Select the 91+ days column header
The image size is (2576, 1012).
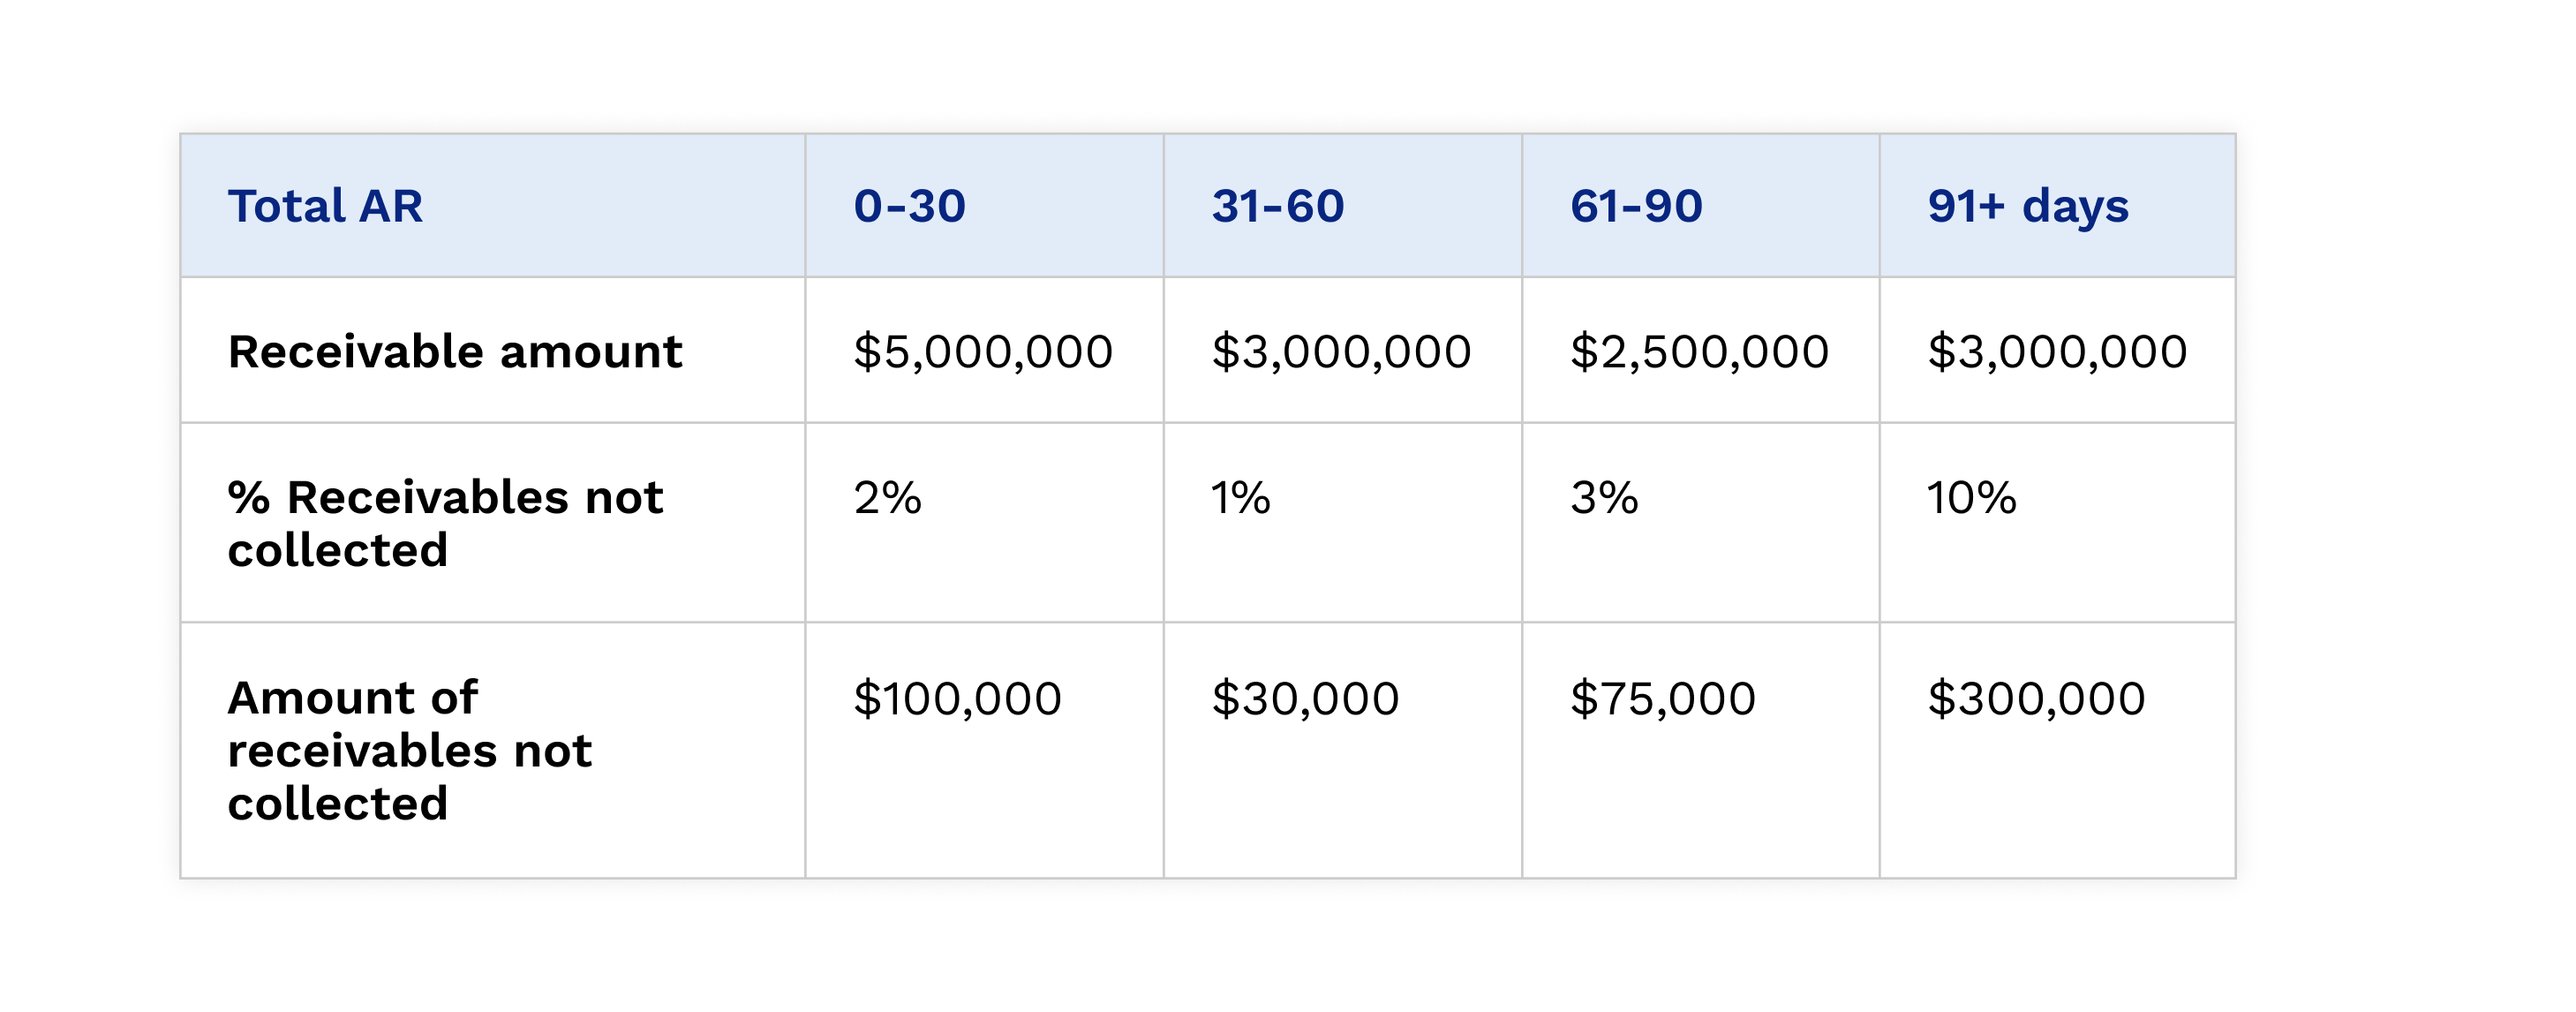[2057, 206]
